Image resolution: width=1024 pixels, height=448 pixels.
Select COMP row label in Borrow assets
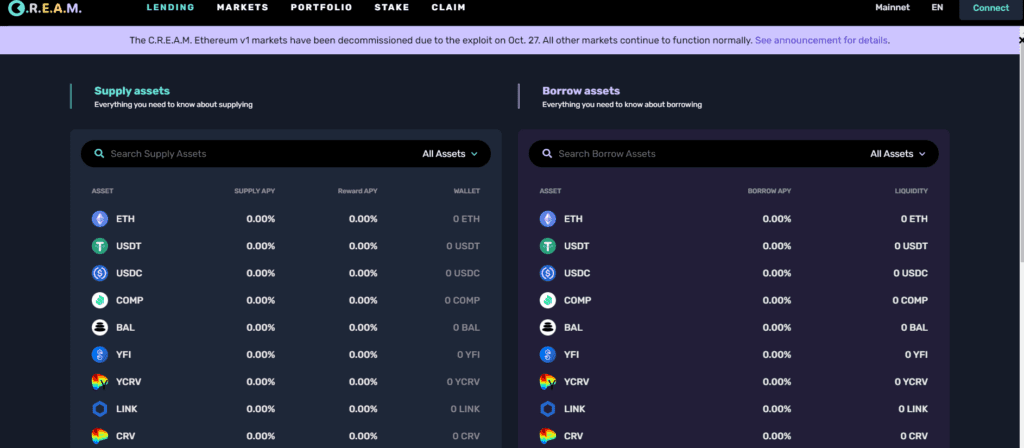(x=577, y=300)
